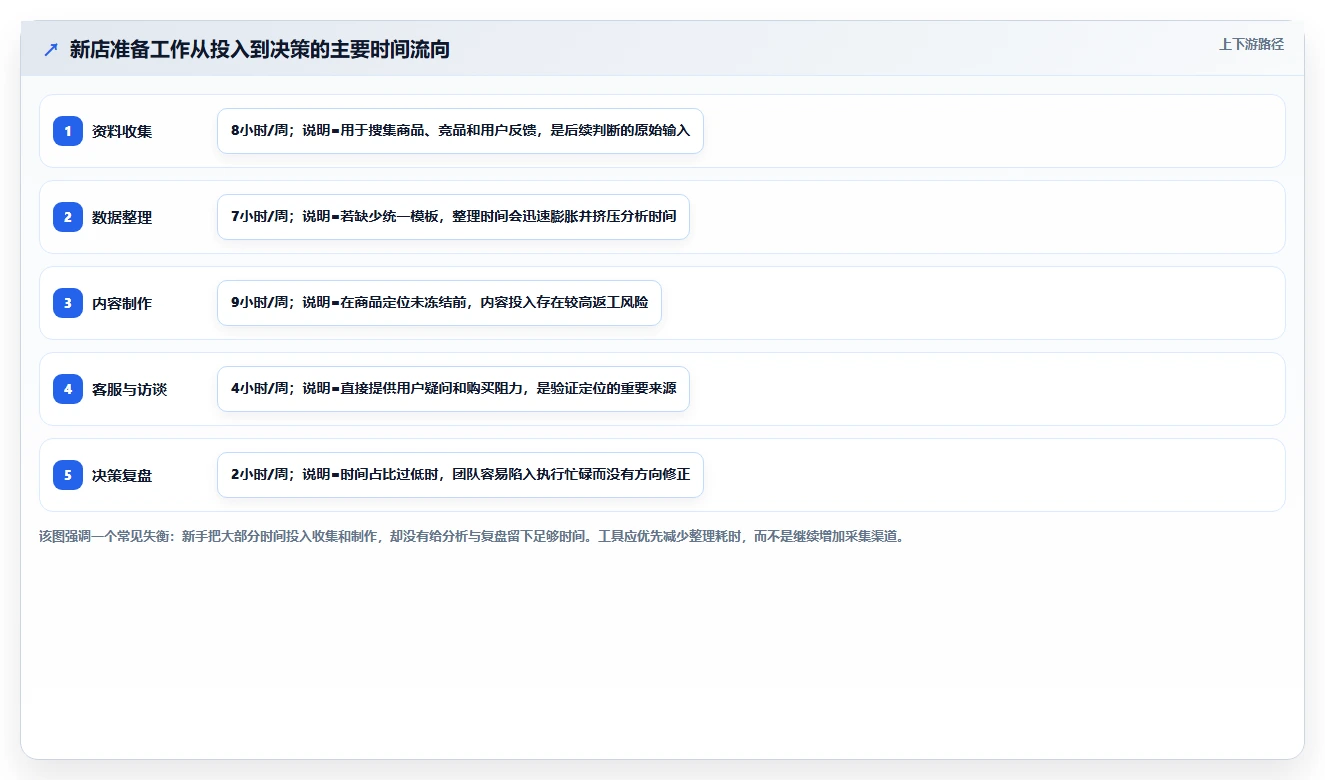Click the 8小时/周 description box

[460, 131]
